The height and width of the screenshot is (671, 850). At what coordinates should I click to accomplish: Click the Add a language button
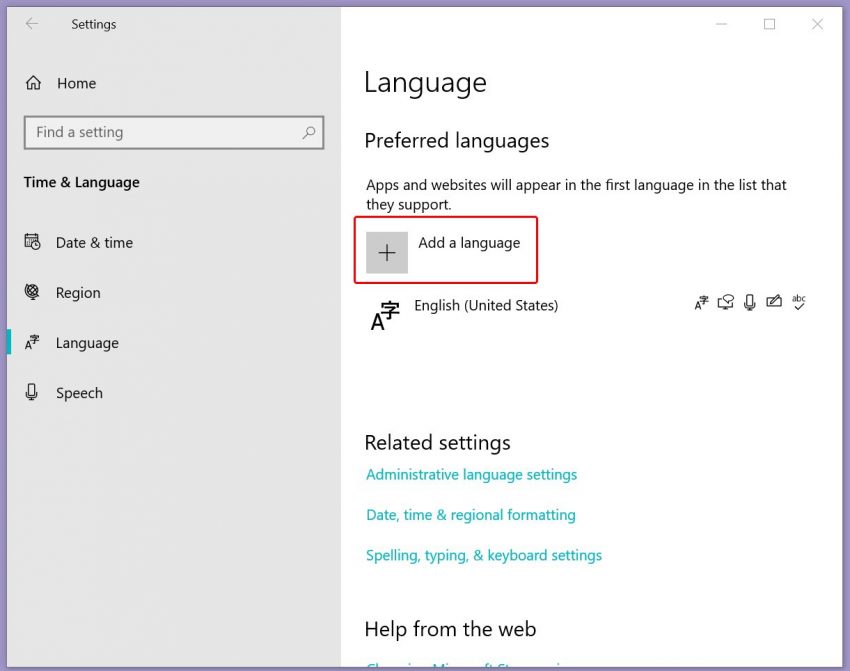pos(446,250)
